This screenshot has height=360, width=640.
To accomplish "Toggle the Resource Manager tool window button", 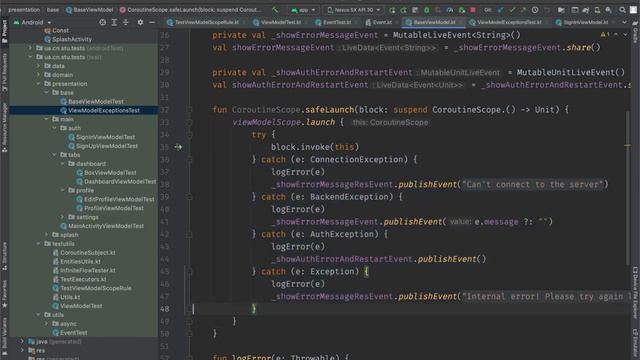I will coord(4,127).
